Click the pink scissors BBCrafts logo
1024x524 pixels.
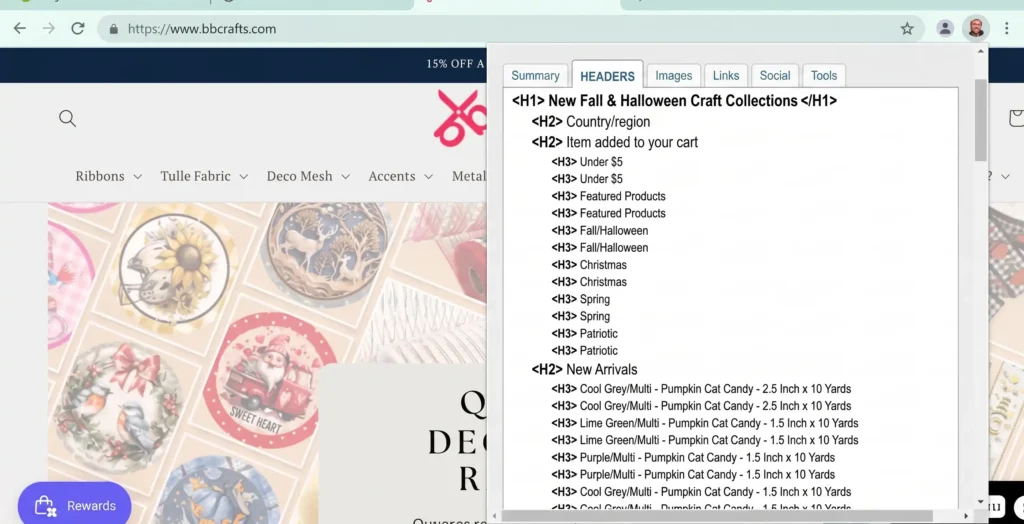pos(460,118)
